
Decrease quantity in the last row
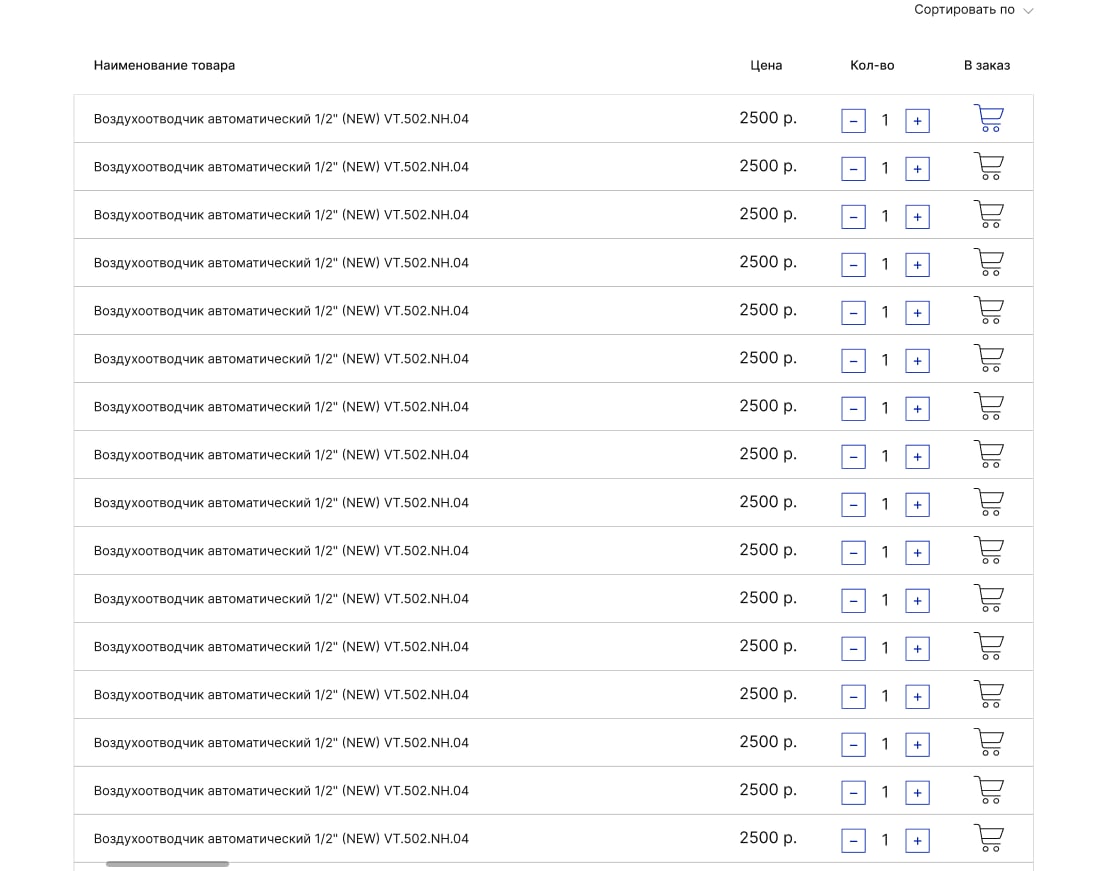853,840
